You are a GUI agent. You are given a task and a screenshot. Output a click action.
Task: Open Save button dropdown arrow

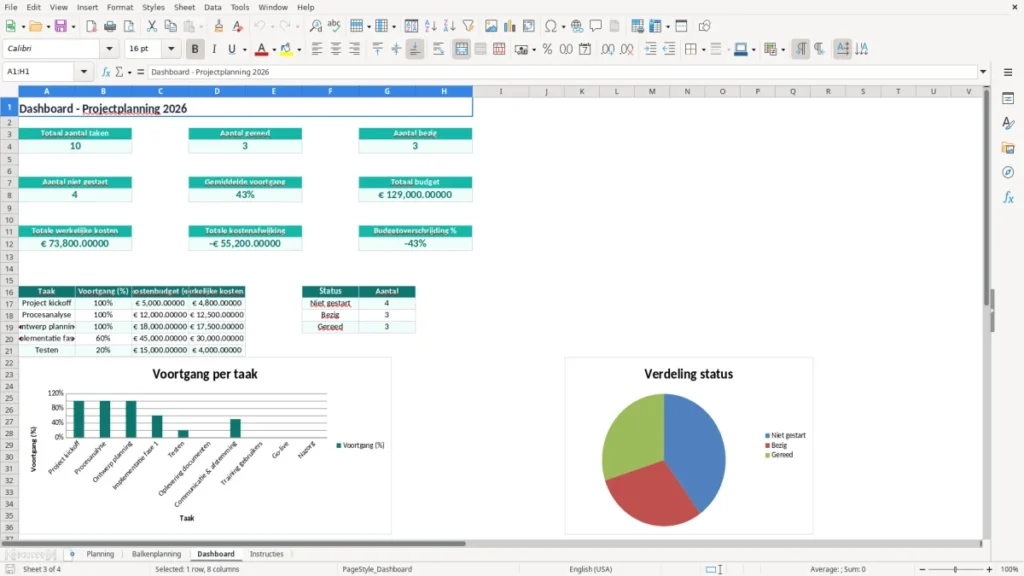pos(73,26)
